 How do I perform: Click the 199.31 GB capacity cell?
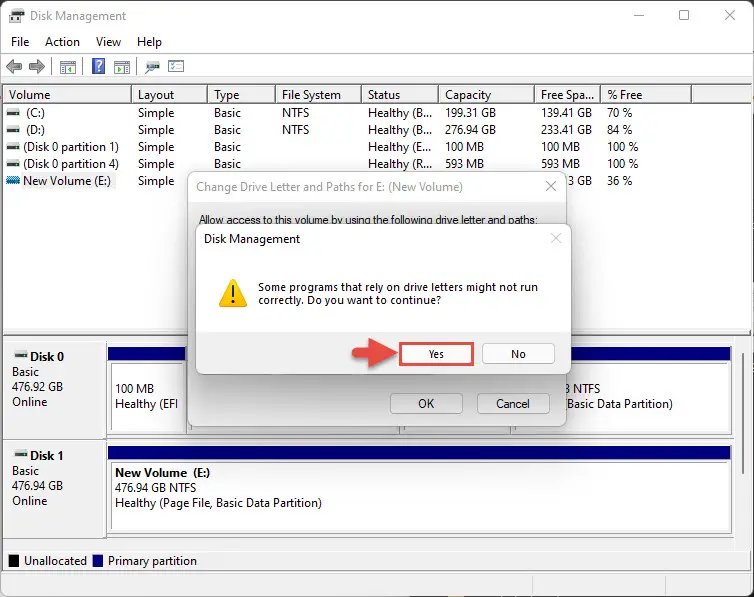click(470, 113)
